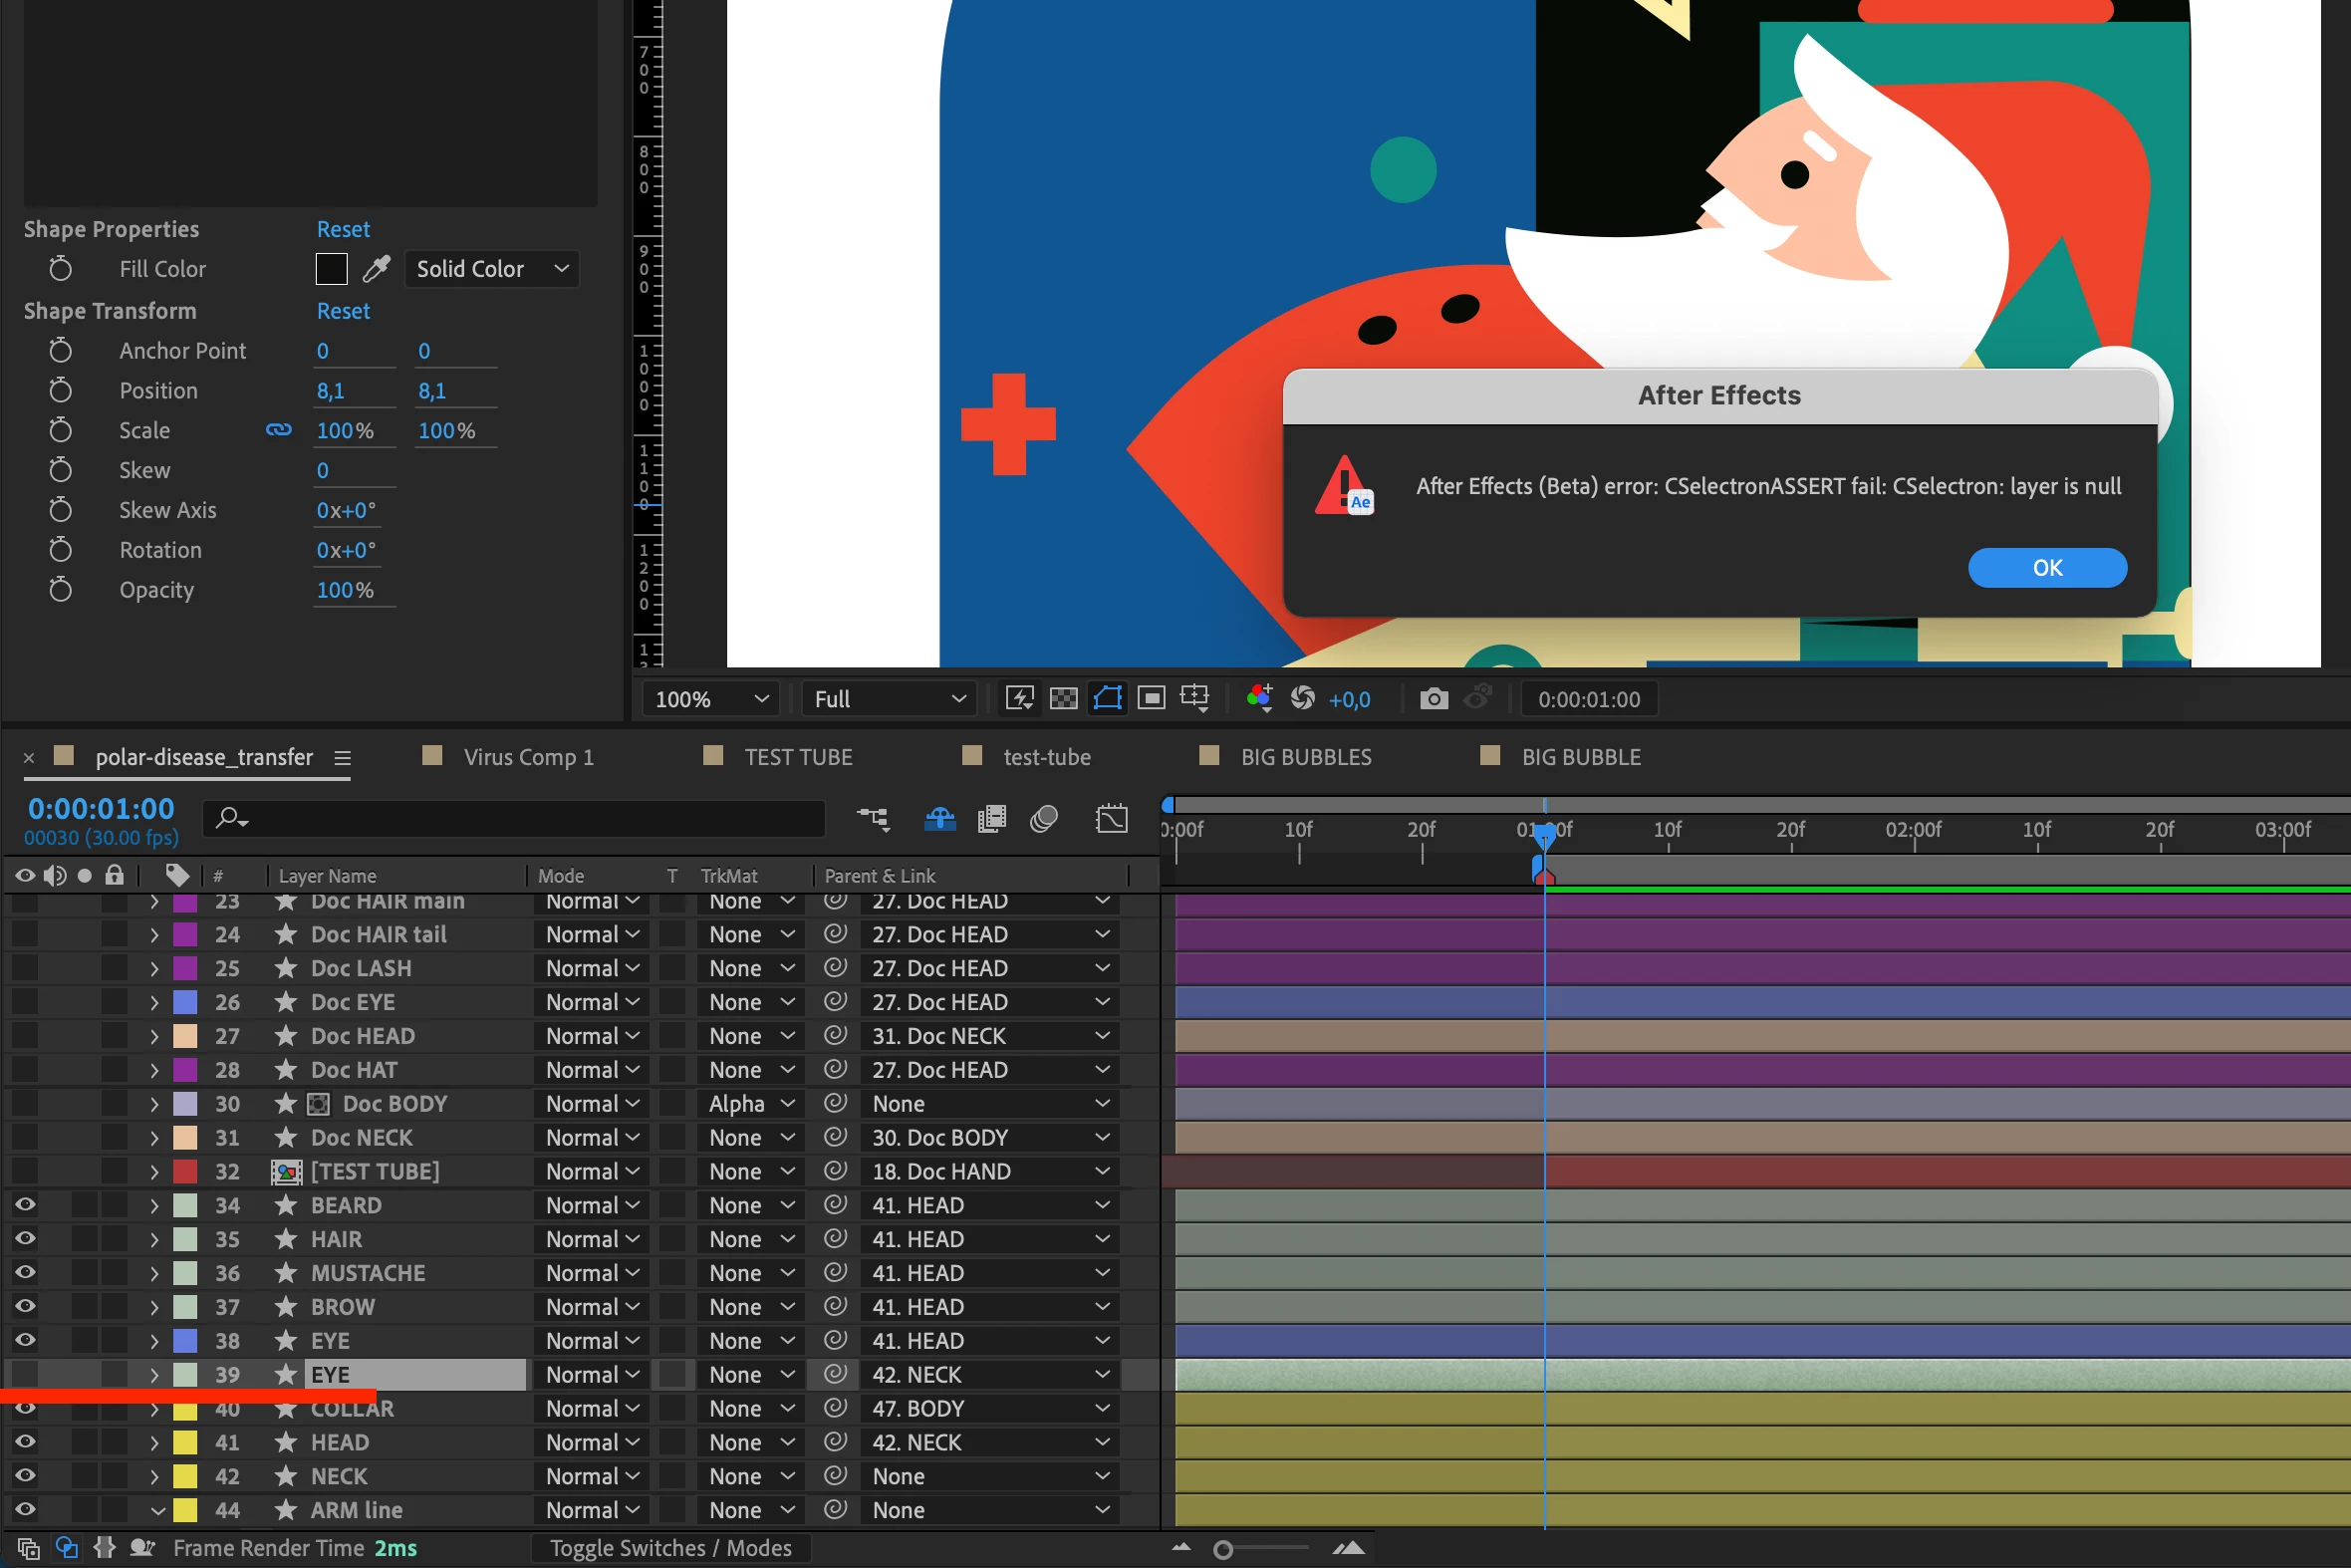This screenshot has width=2351, height=1568.
Task: Toggle visibility of the MUSTACHE layer
Action: tap(25, 1273)
